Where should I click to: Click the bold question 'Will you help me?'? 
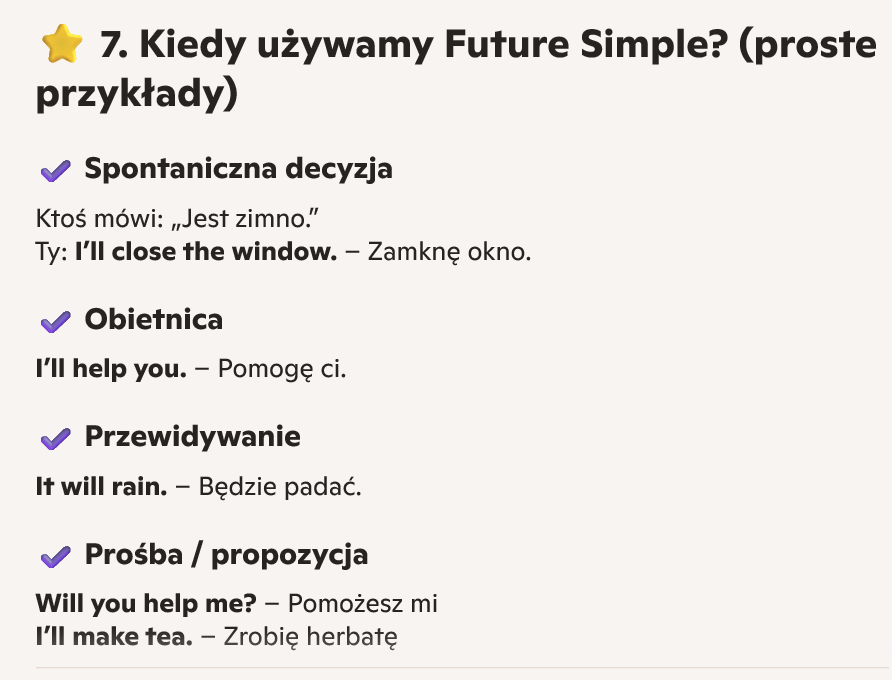[x=146, y=604]
